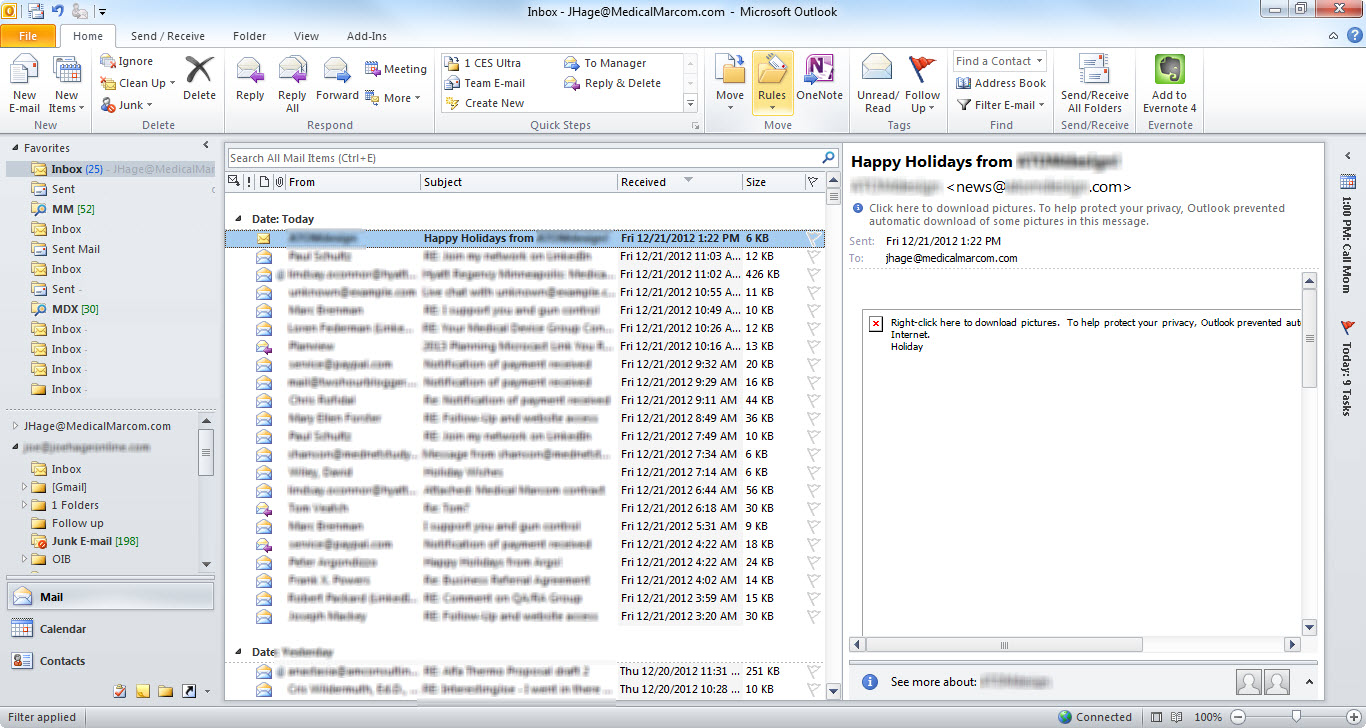Click the Connected globe status icon
The height and width of the screenshot is (728, 1366).
coord(1066,717)
